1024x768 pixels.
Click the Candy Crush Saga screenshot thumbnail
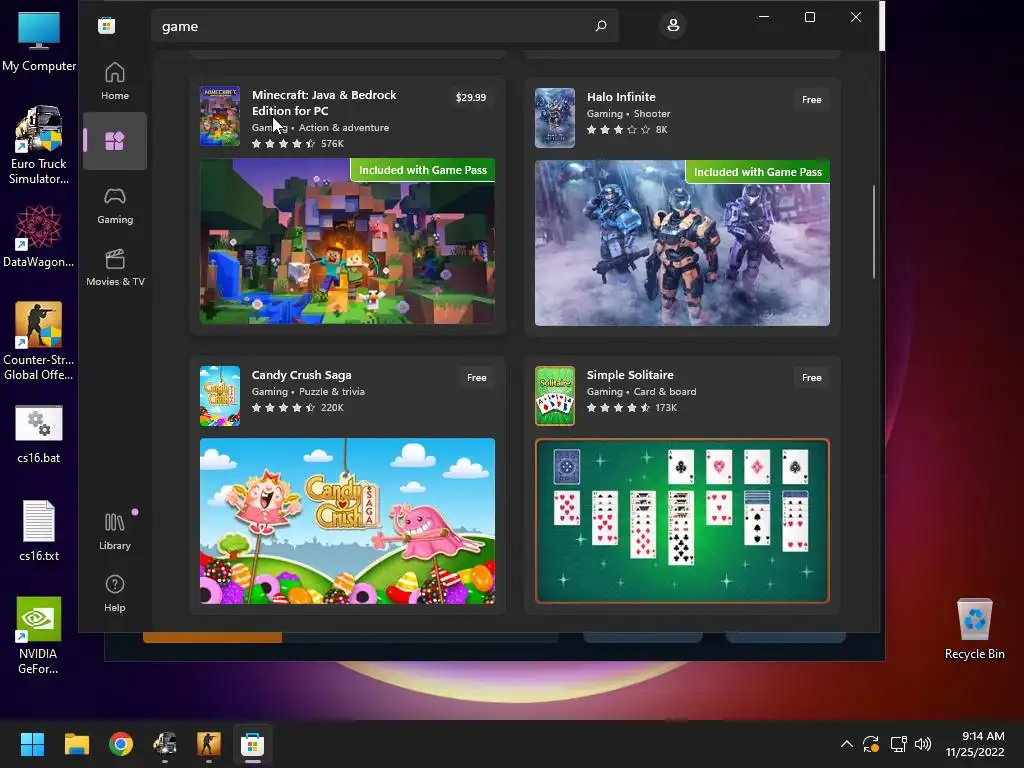[x=347, y=521]
